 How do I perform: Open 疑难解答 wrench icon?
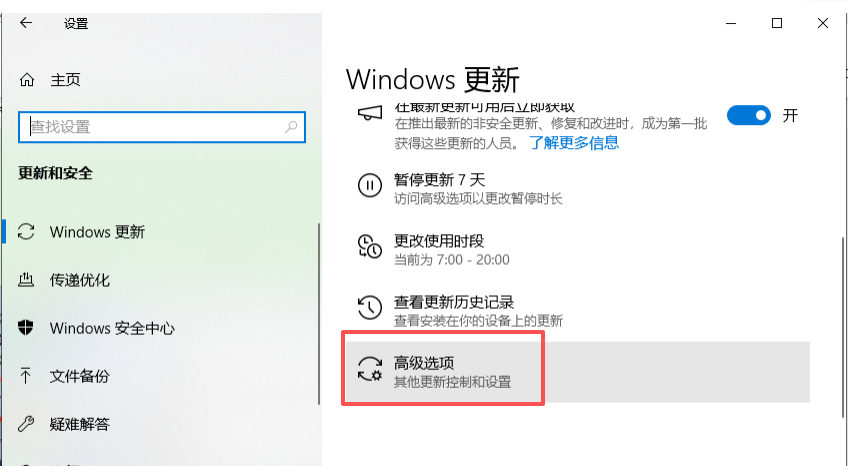coord(26,424)
